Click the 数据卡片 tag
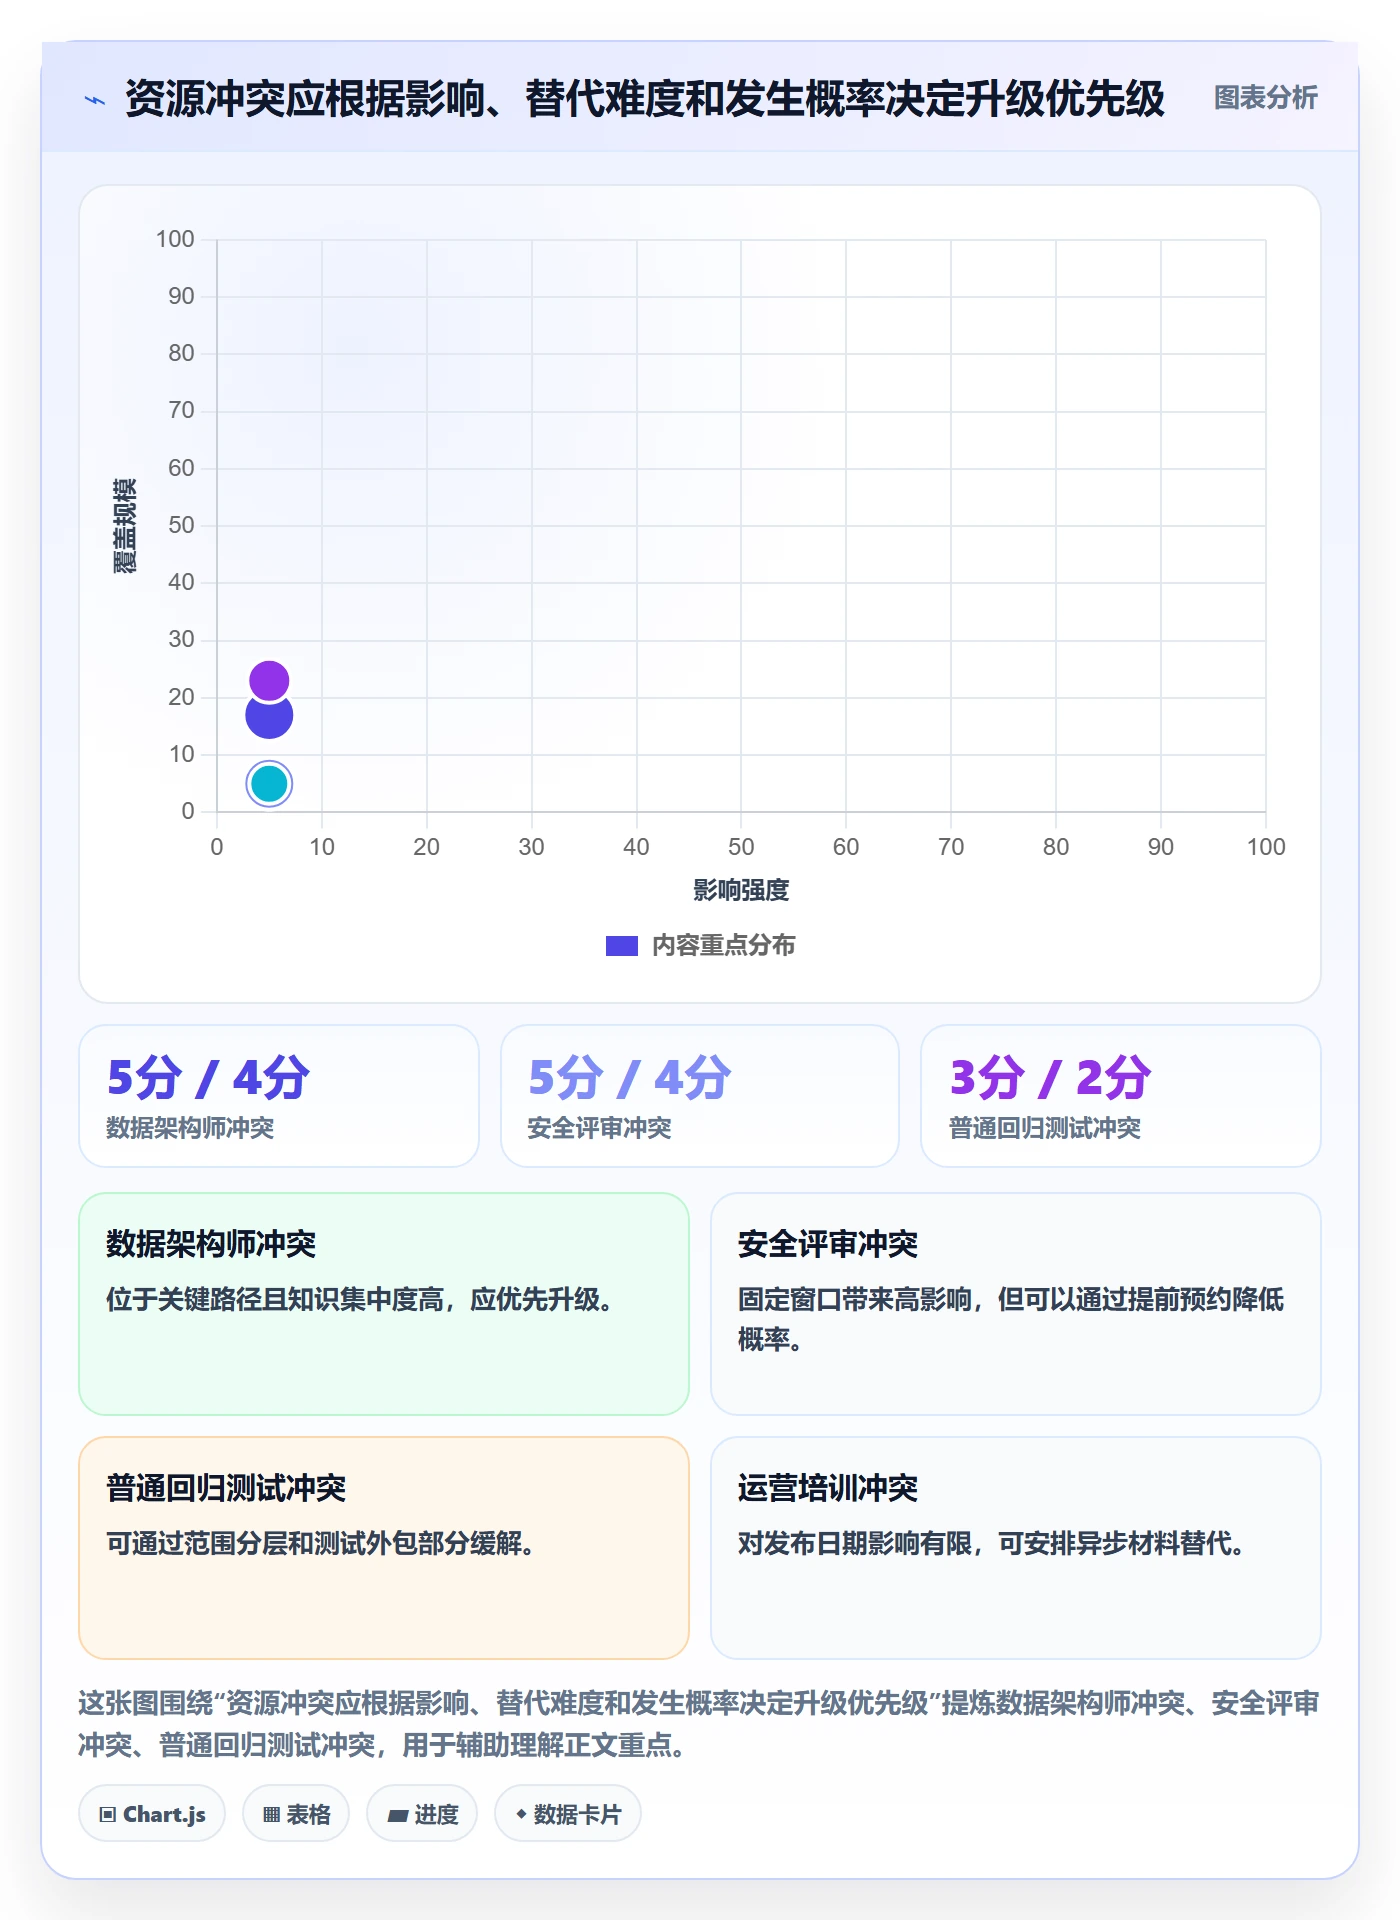The image size is (1400, 1920). (x=568, y=1814)
